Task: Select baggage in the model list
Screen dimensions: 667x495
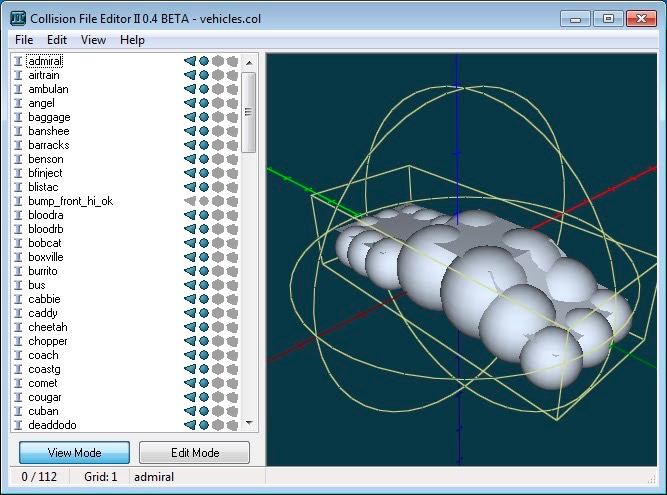Action: (49, 117)
